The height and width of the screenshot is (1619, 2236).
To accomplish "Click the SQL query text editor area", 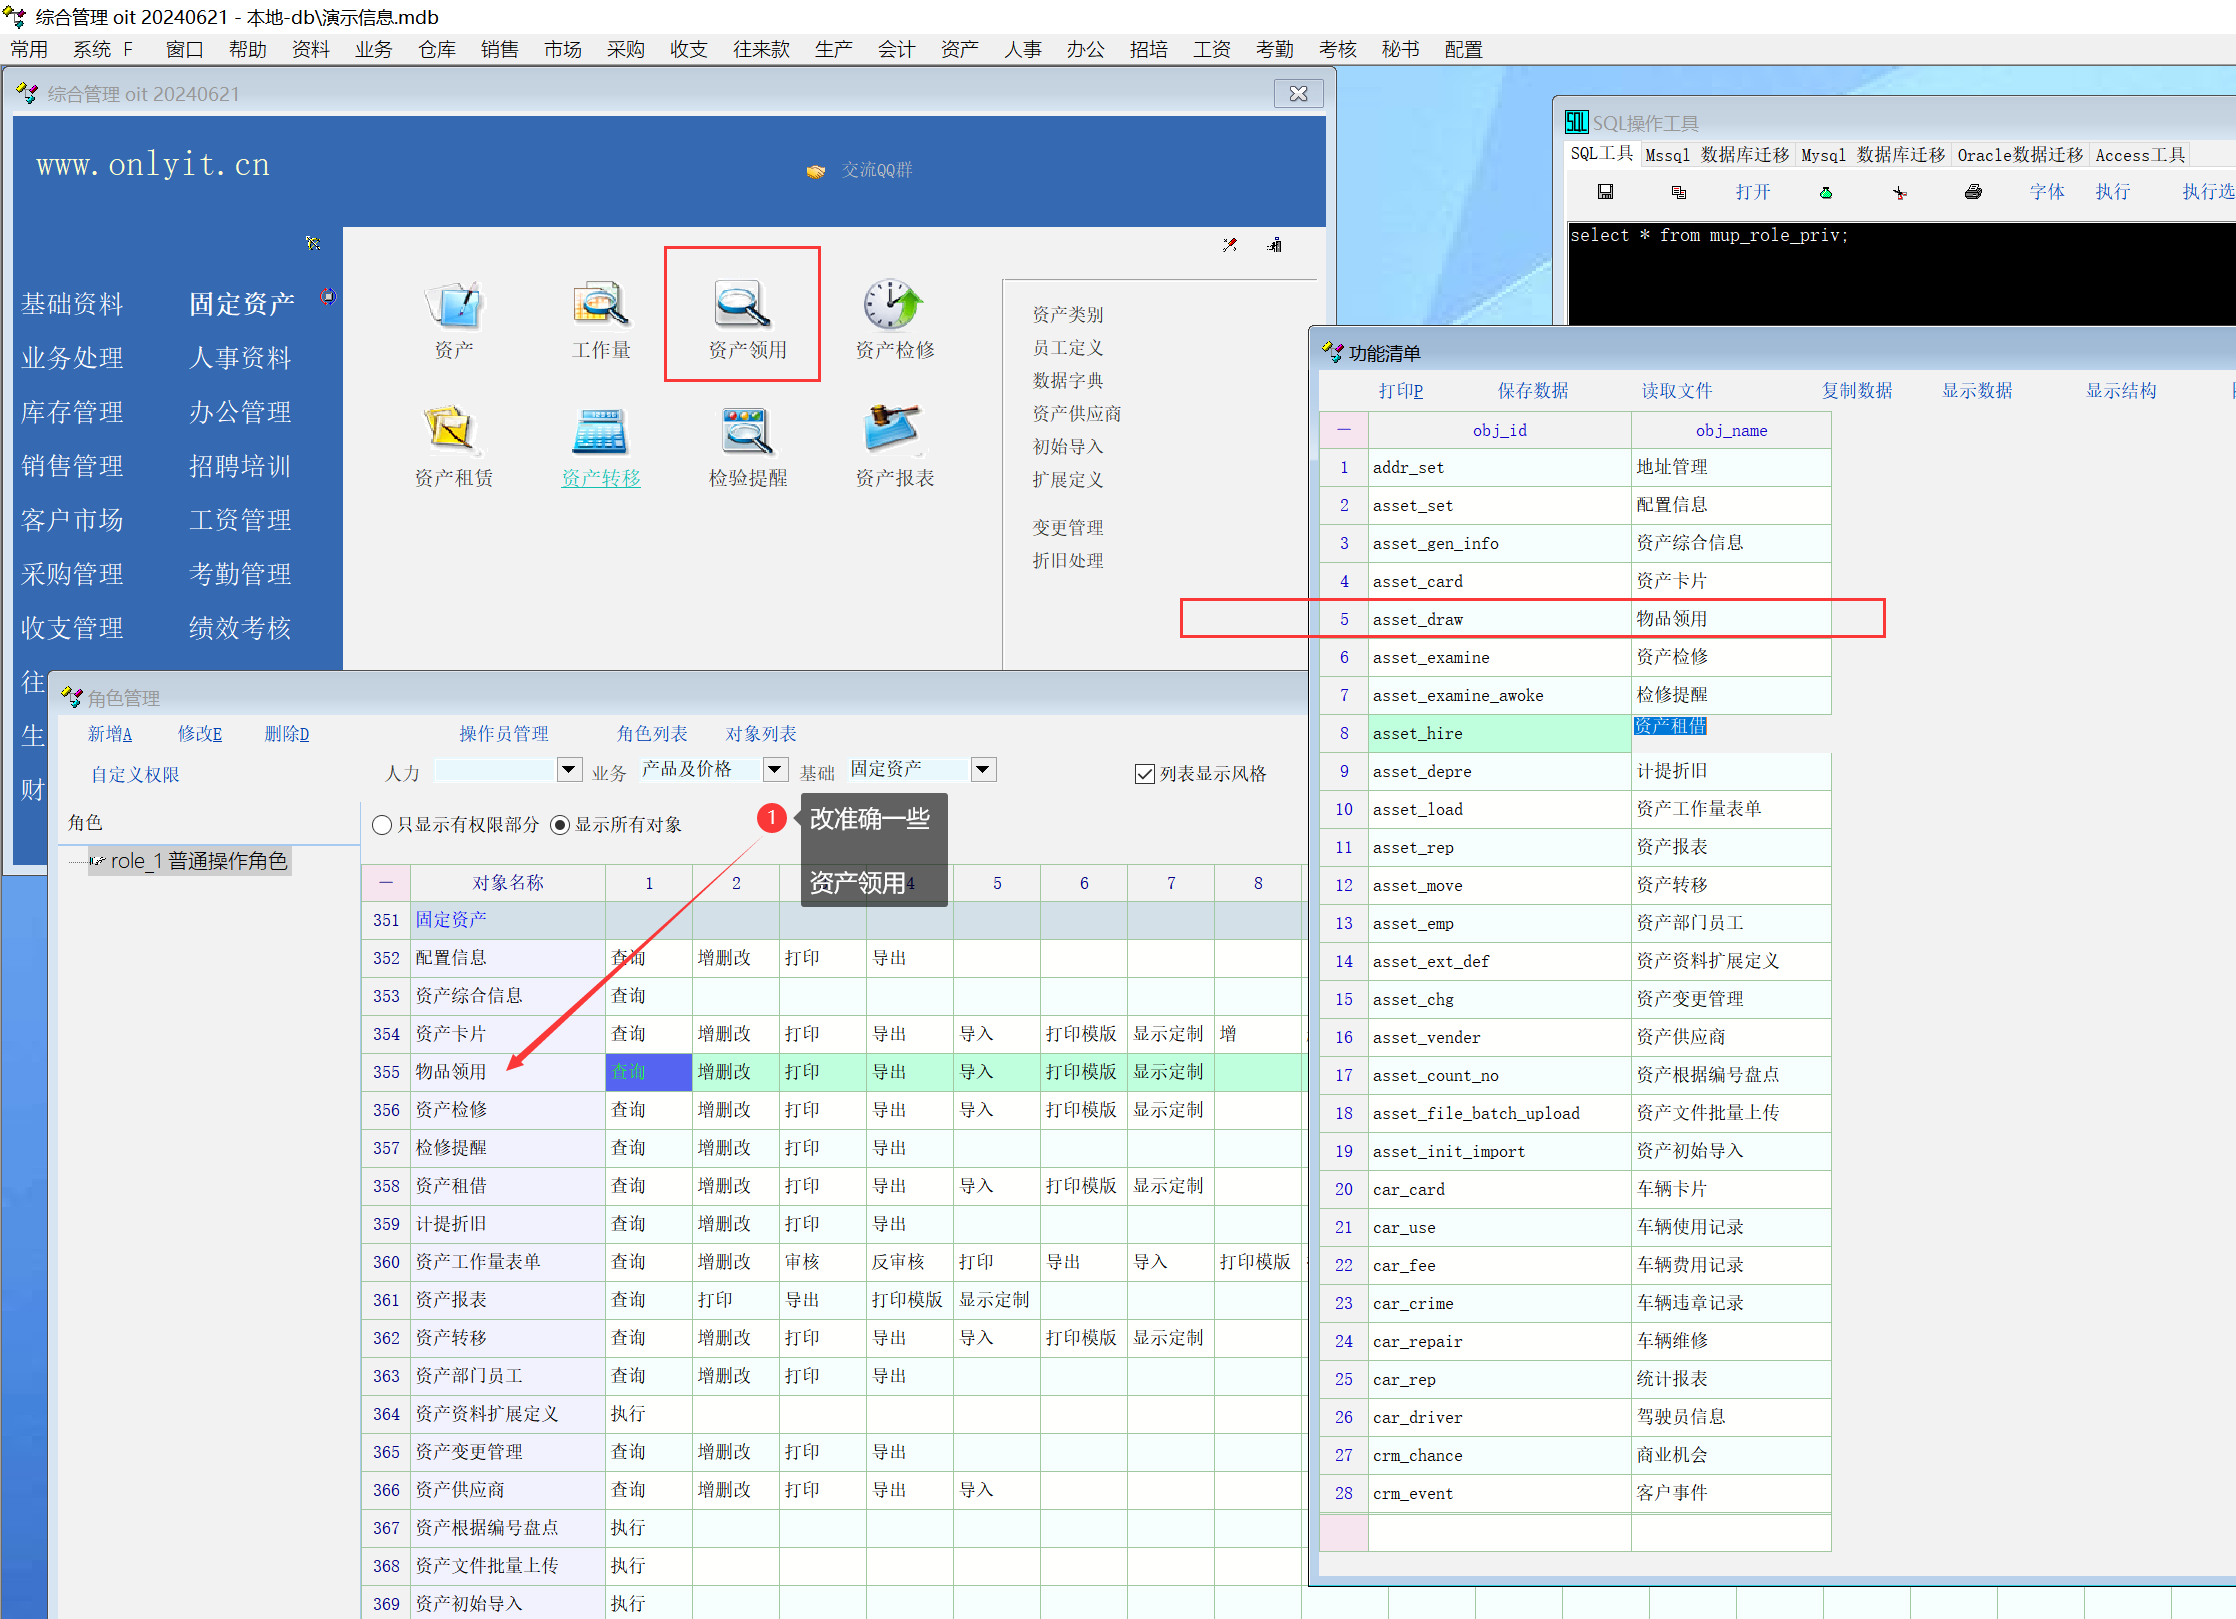I will (x=1900, y=275).
